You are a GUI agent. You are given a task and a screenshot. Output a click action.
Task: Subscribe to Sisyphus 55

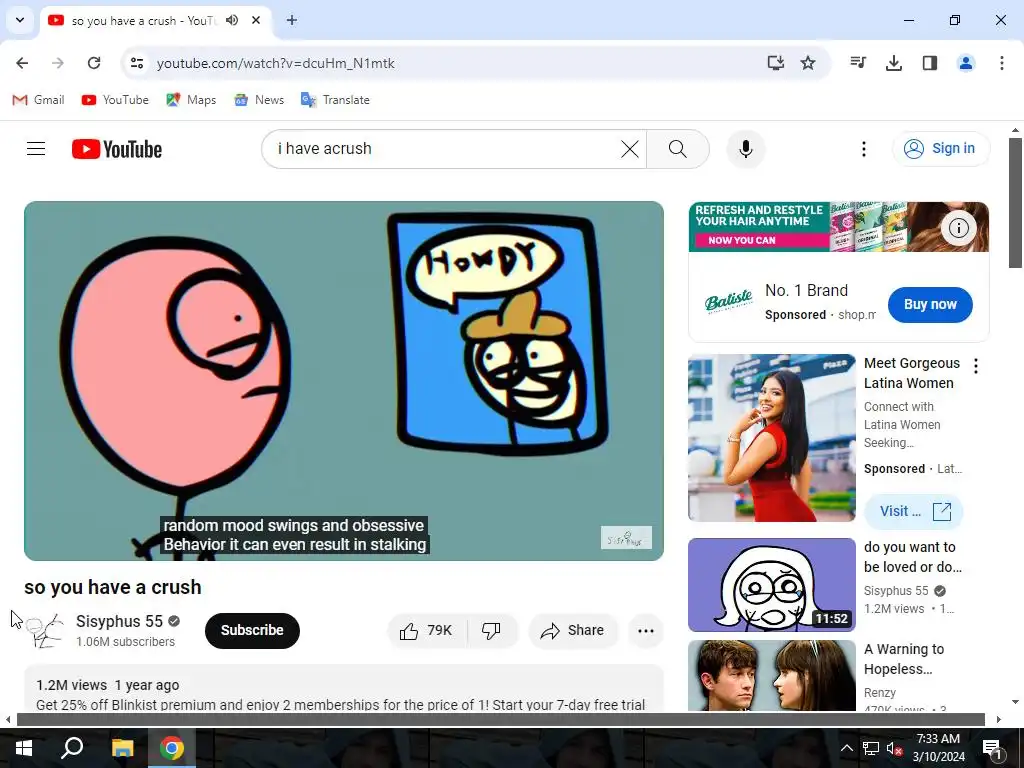pyautogui.click(x=252, y=630)
